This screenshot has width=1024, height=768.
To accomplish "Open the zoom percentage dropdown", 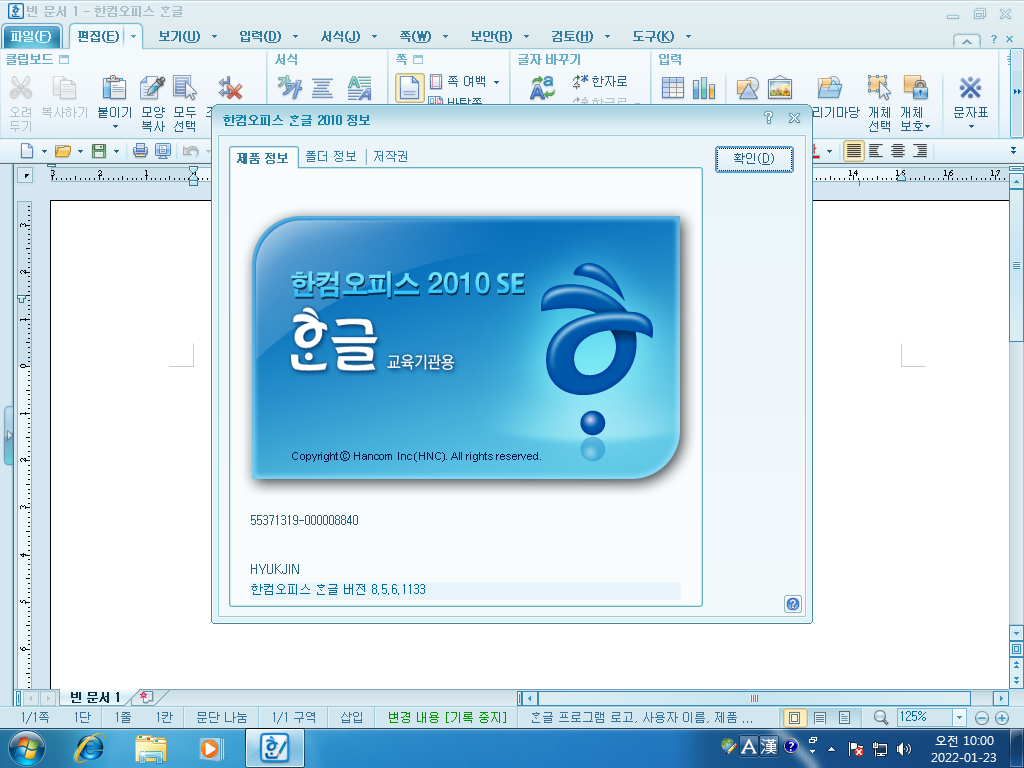I will click(x=959, y=717).
